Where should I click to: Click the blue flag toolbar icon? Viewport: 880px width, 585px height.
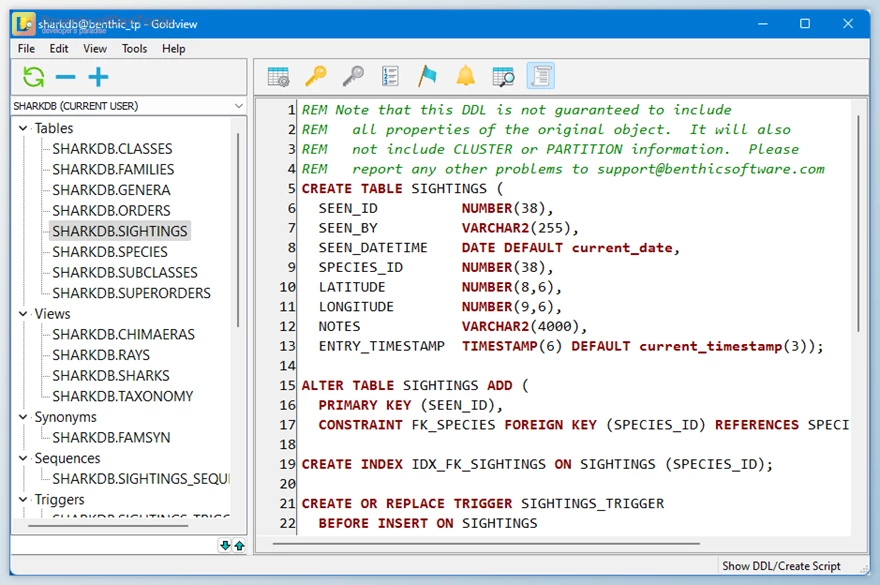click(427, 76)
